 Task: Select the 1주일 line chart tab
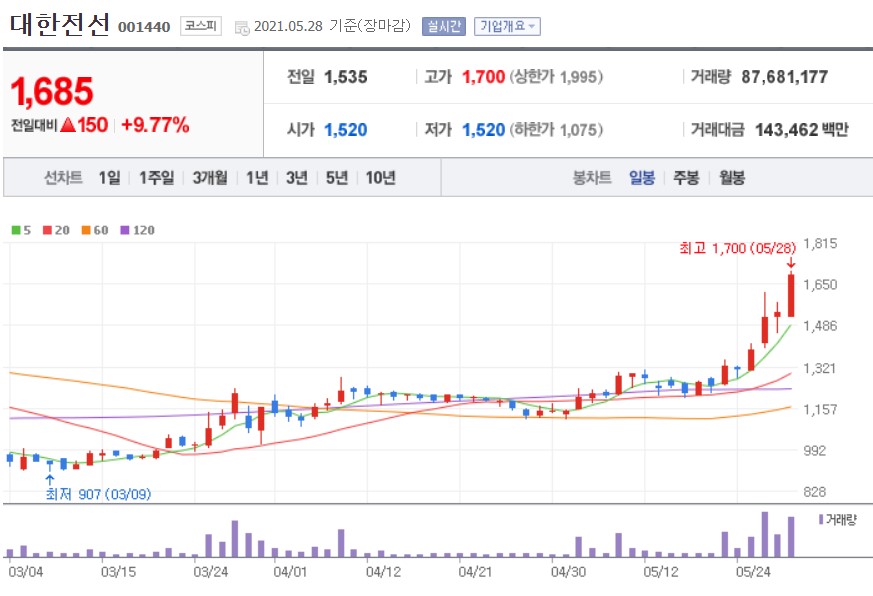[x=156, y=178]
